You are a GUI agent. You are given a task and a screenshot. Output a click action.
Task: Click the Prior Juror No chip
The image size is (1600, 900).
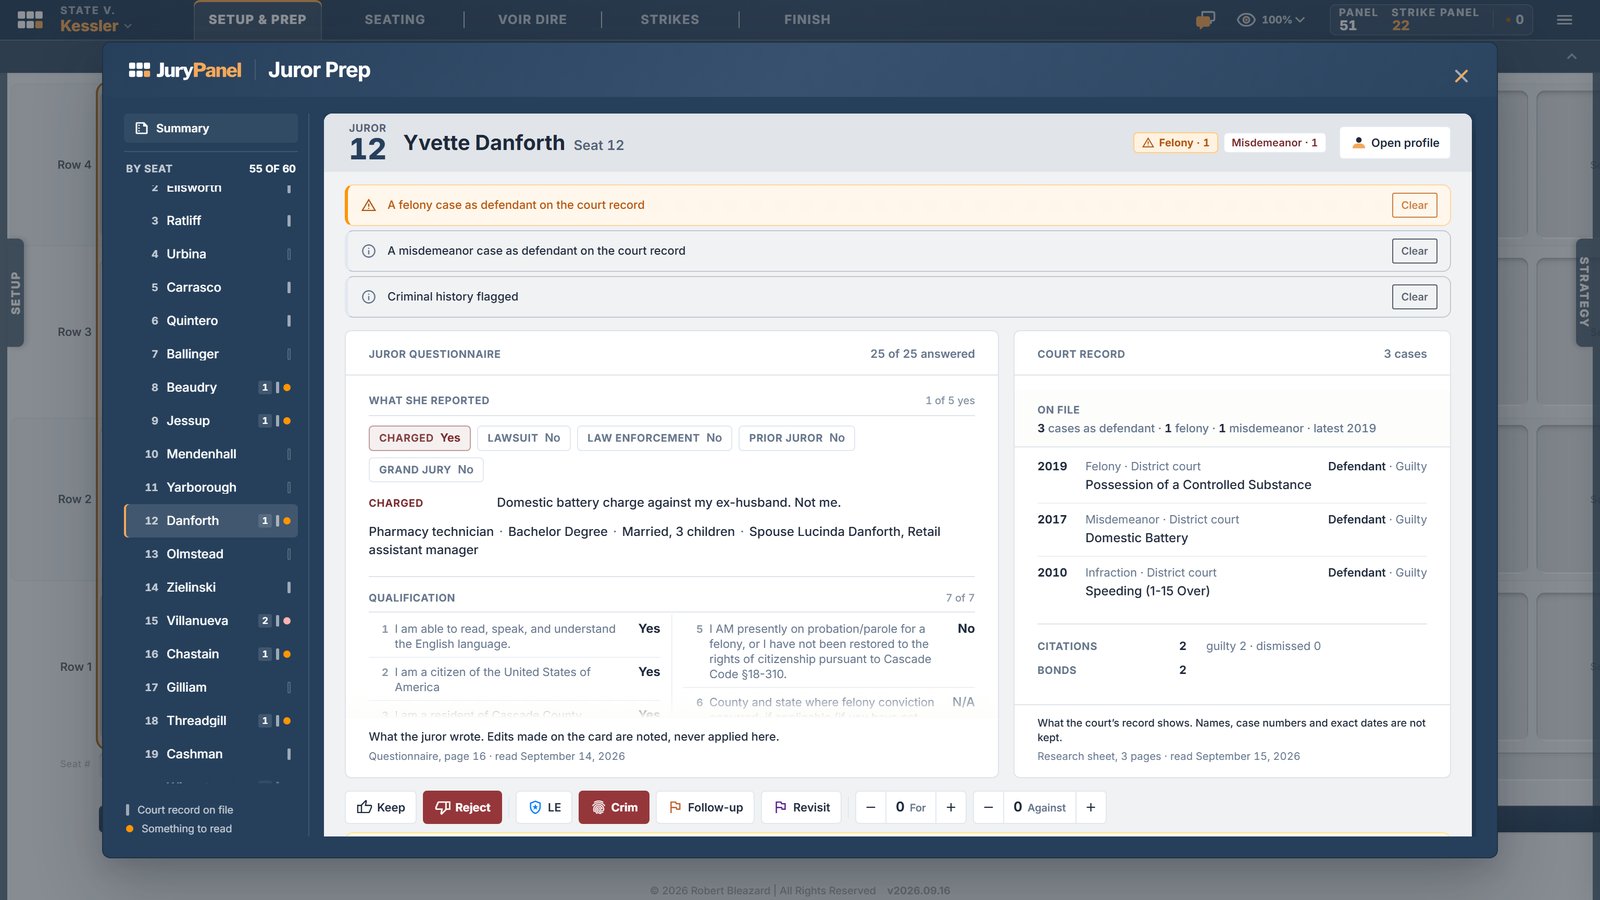pyautogui.click(x=797, y=438)
